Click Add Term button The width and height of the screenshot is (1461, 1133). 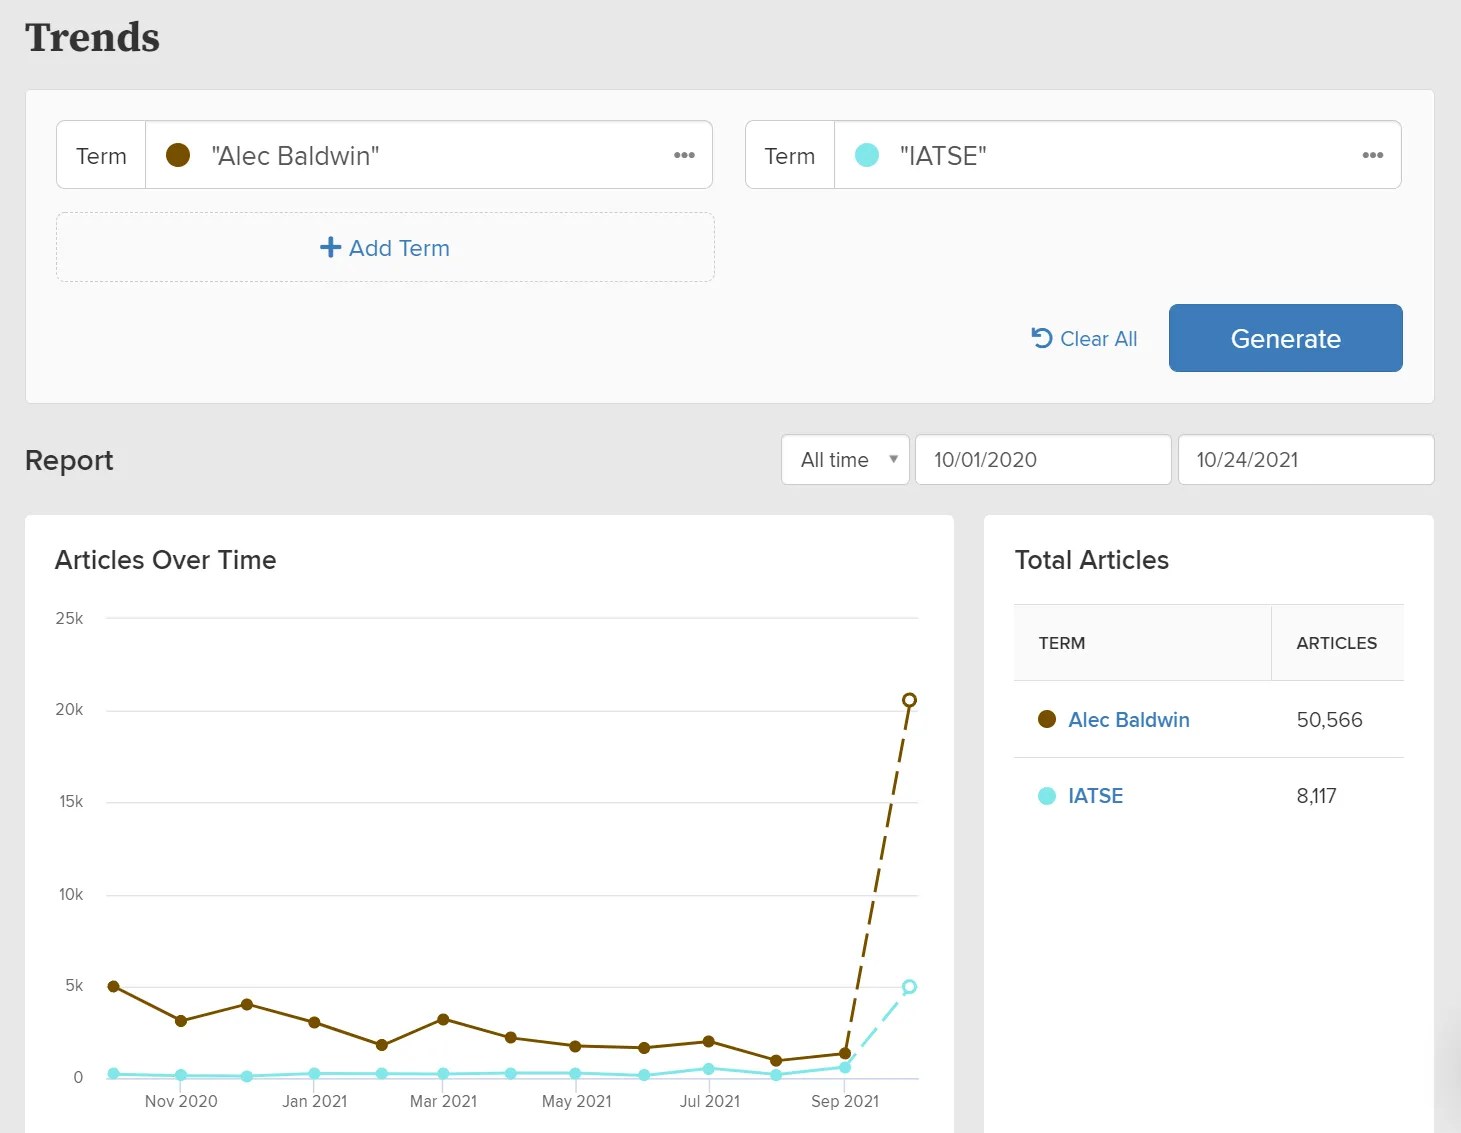click(x=385, y=247)
